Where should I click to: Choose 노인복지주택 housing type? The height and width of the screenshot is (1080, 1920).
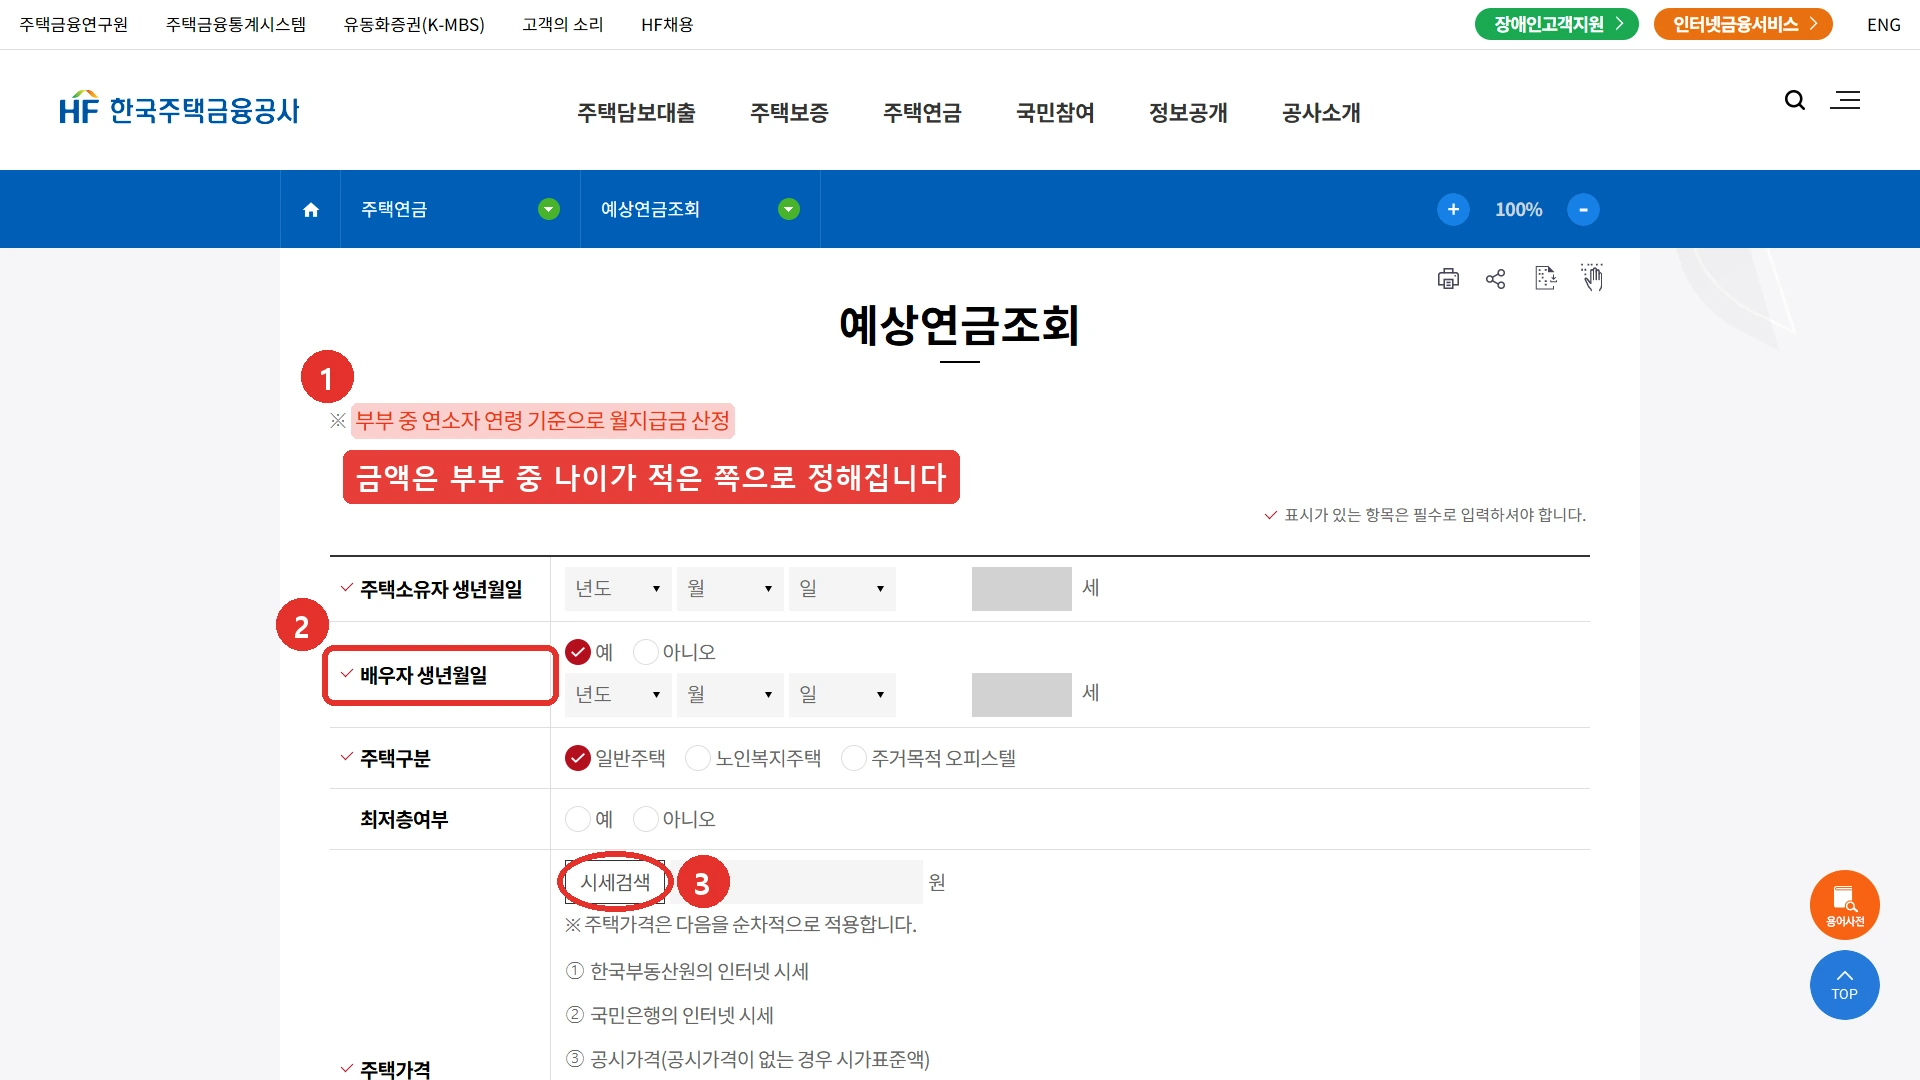click(698, 758)
